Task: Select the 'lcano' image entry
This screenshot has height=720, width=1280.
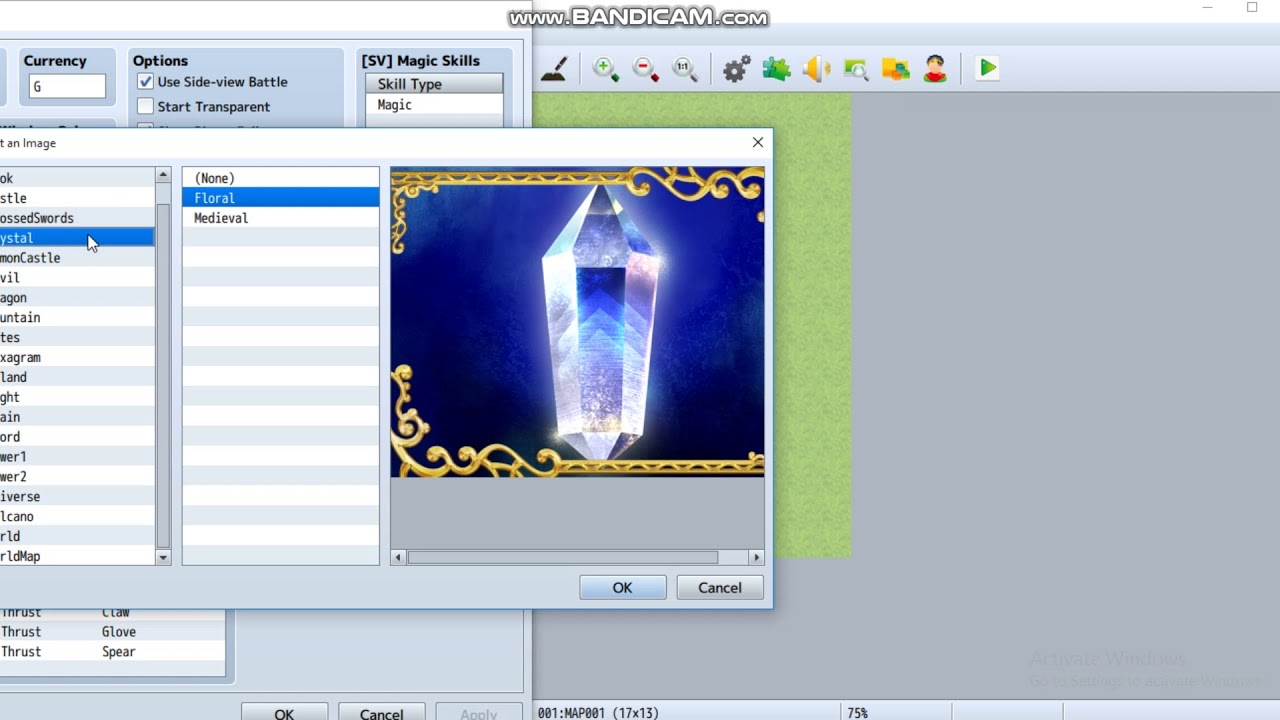Action: click(77, 516)
